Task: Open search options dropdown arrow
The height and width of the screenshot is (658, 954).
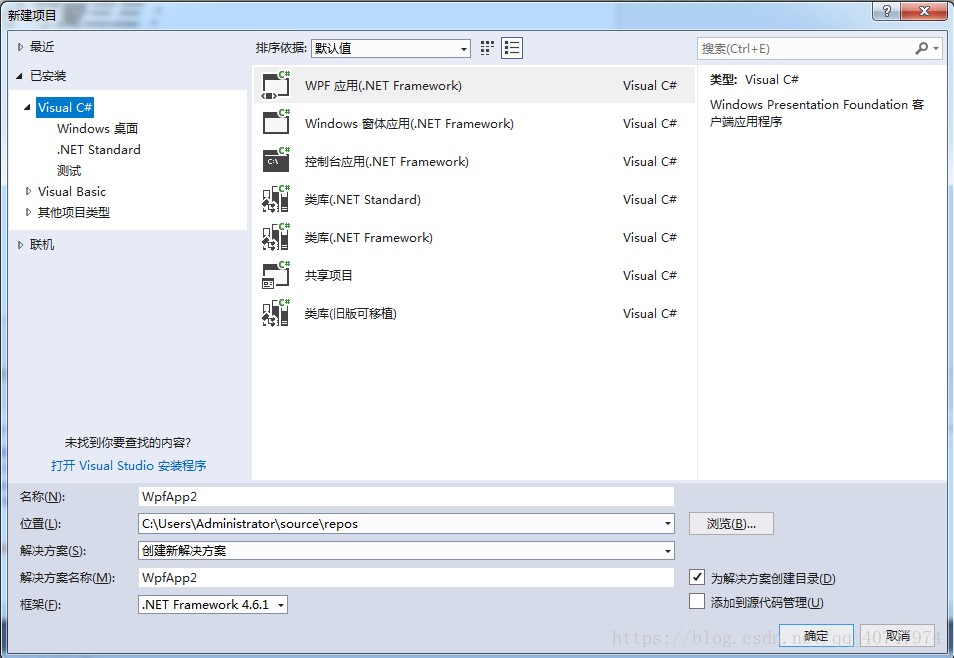Action: (x=936, y=48)
